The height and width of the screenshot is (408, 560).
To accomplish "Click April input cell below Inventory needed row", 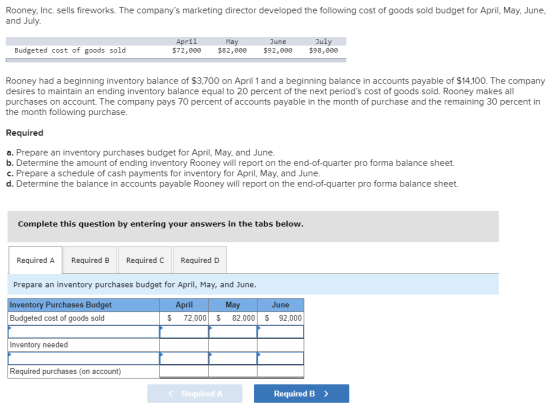I will [x=184, y=358].
